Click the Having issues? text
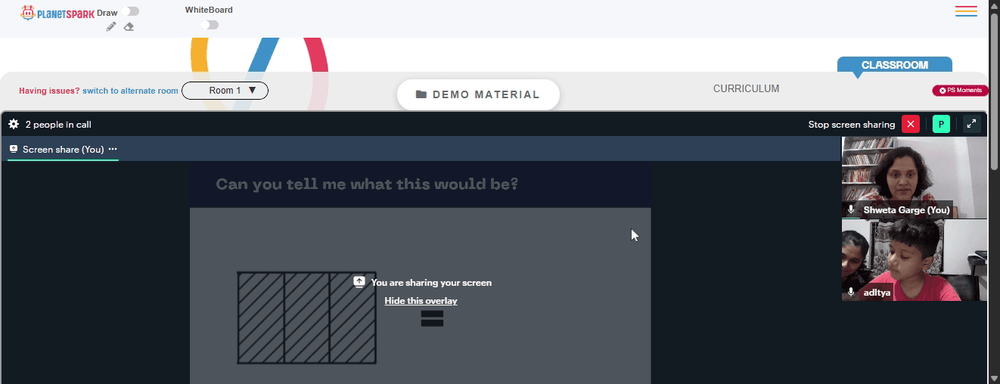Image resolution: width=1000 pixels, height=384 pixels. [49, 91]
